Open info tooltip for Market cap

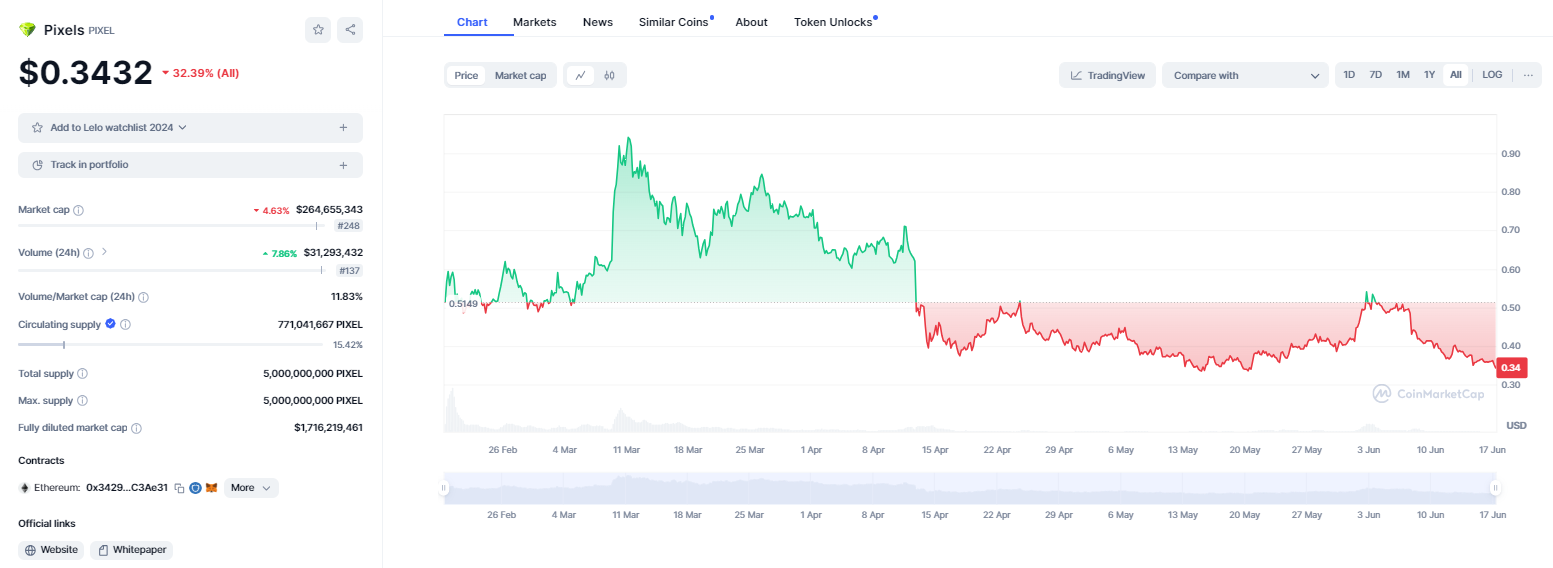pos(78,210)
